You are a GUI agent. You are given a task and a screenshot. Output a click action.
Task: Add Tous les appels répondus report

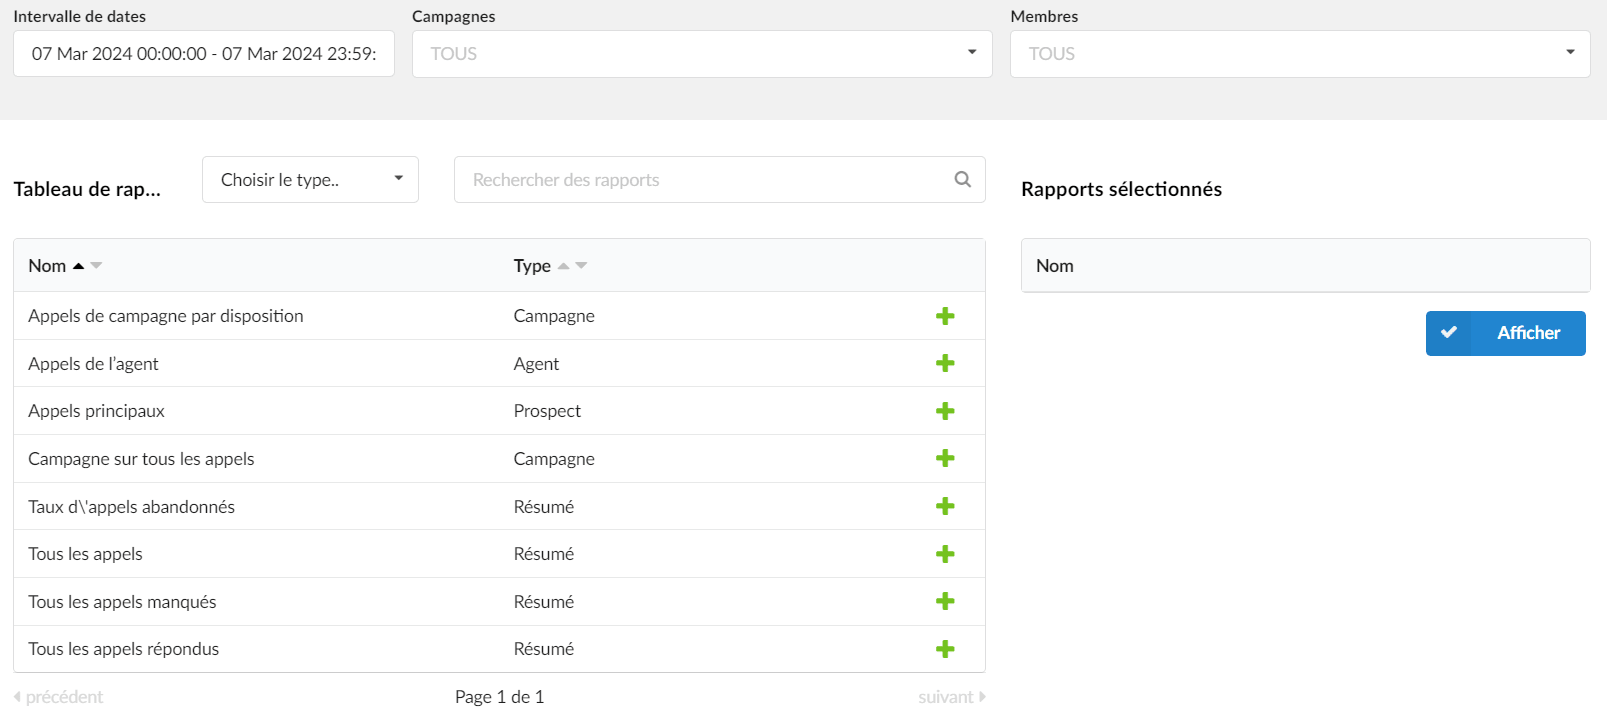945,649
